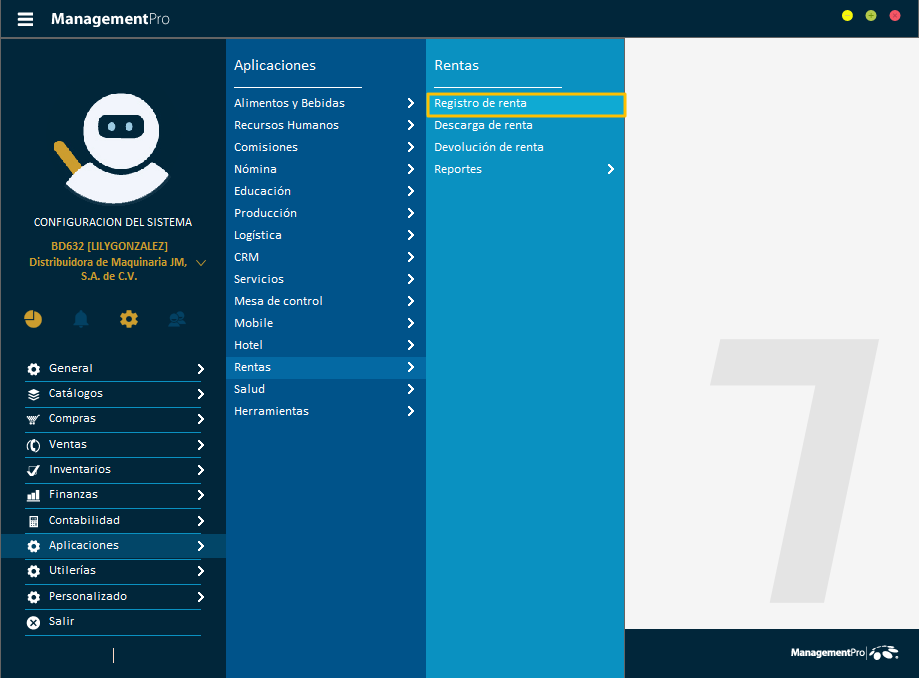The width and height of the screenshot is (919, 678).
Task: Click the Salir exit icon
Action: coord(33,622)
